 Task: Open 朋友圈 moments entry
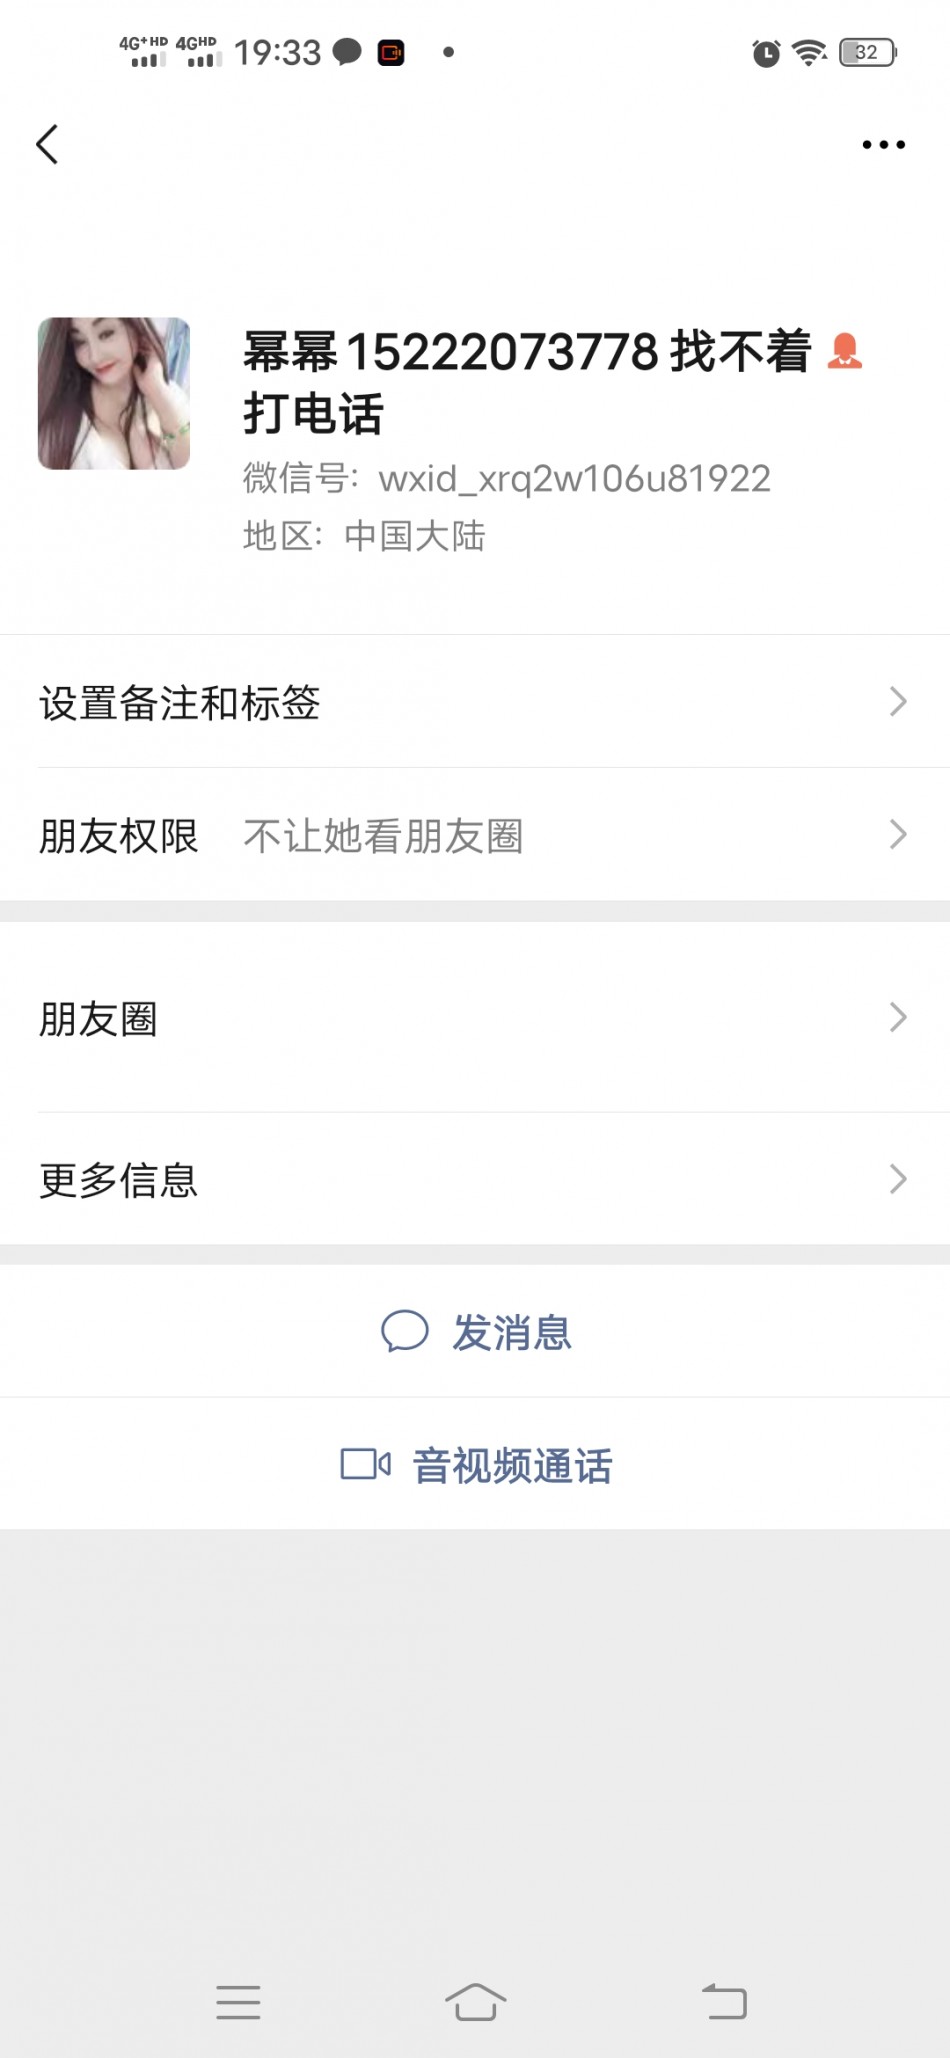(99, 1019)
